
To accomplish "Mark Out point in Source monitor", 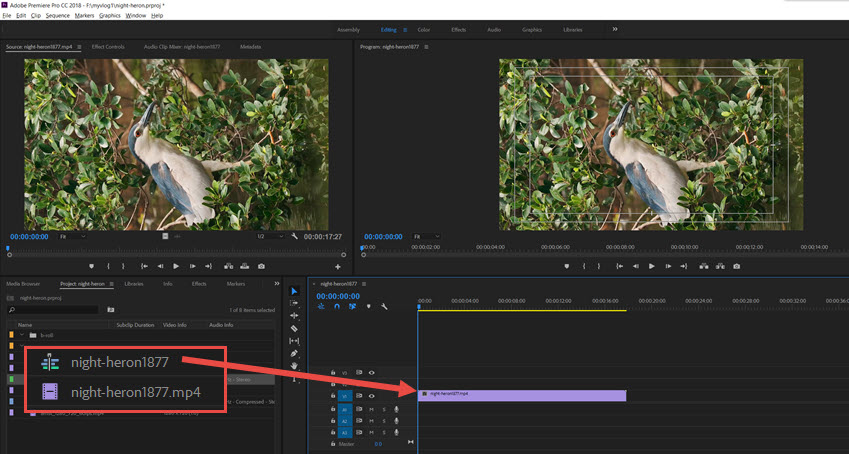I will click(123, 267).
